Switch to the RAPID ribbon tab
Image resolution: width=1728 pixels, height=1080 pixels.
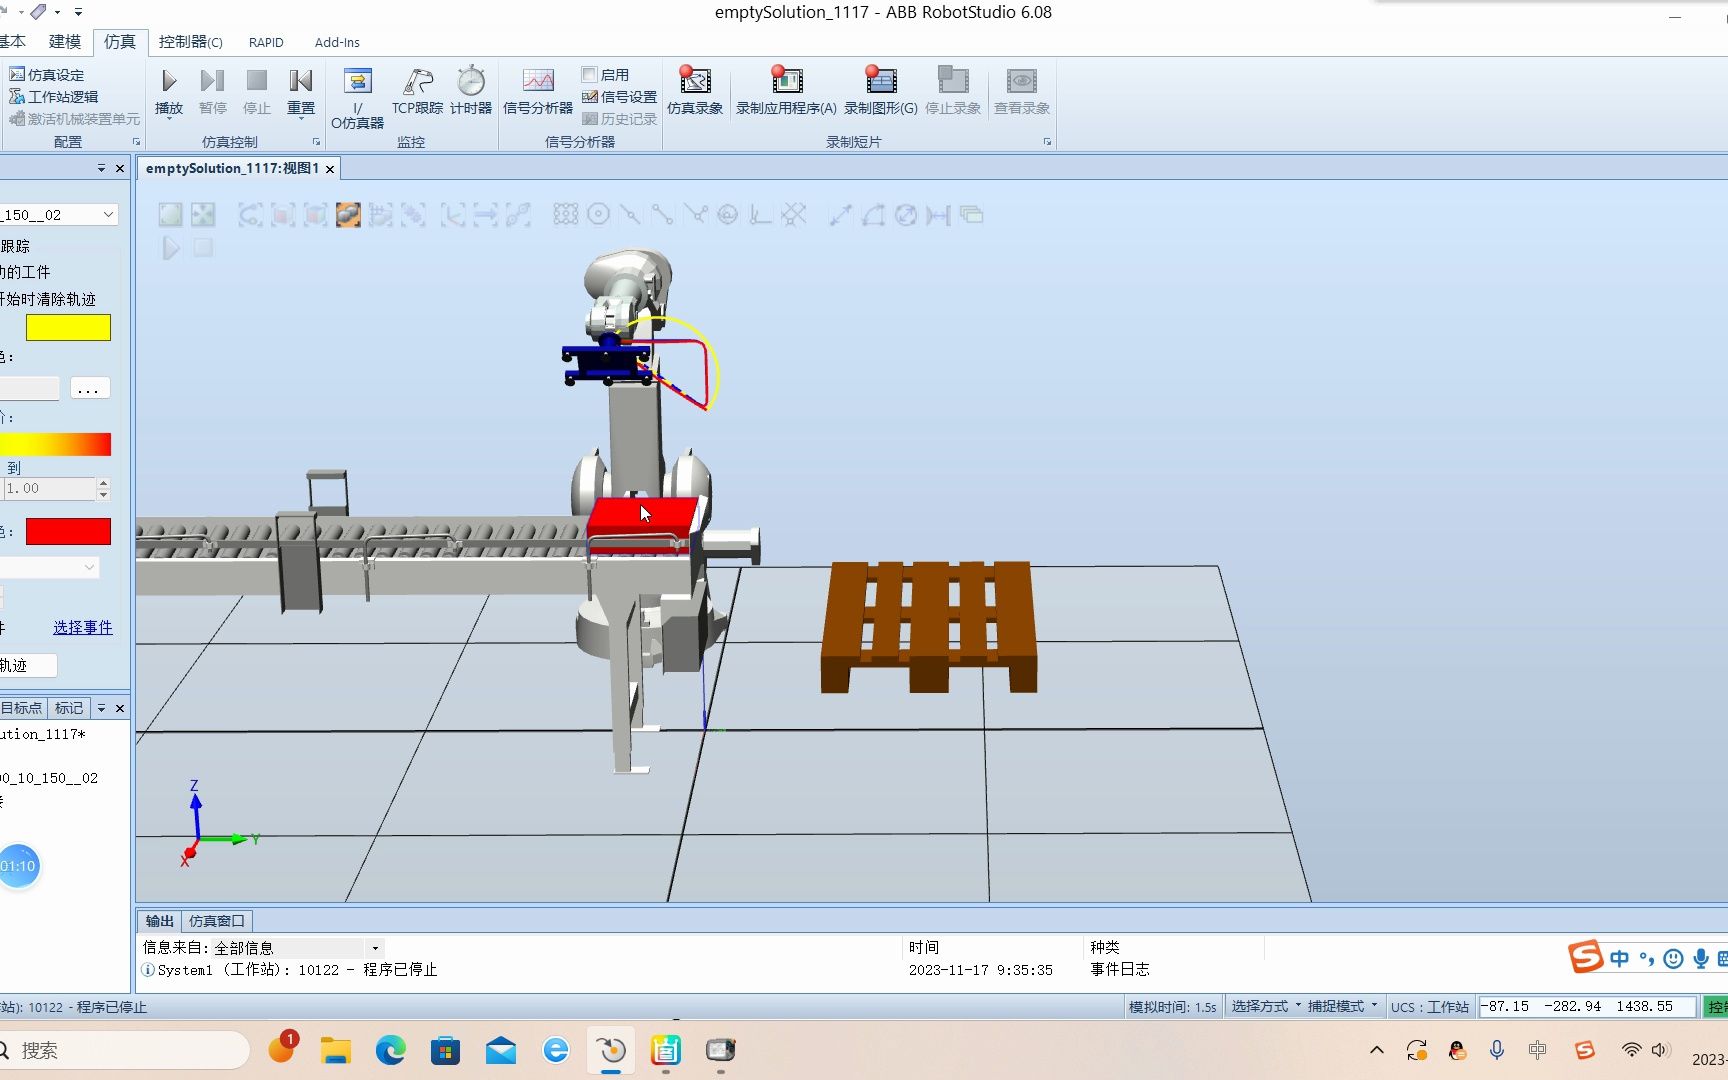[x=266, y=42]
